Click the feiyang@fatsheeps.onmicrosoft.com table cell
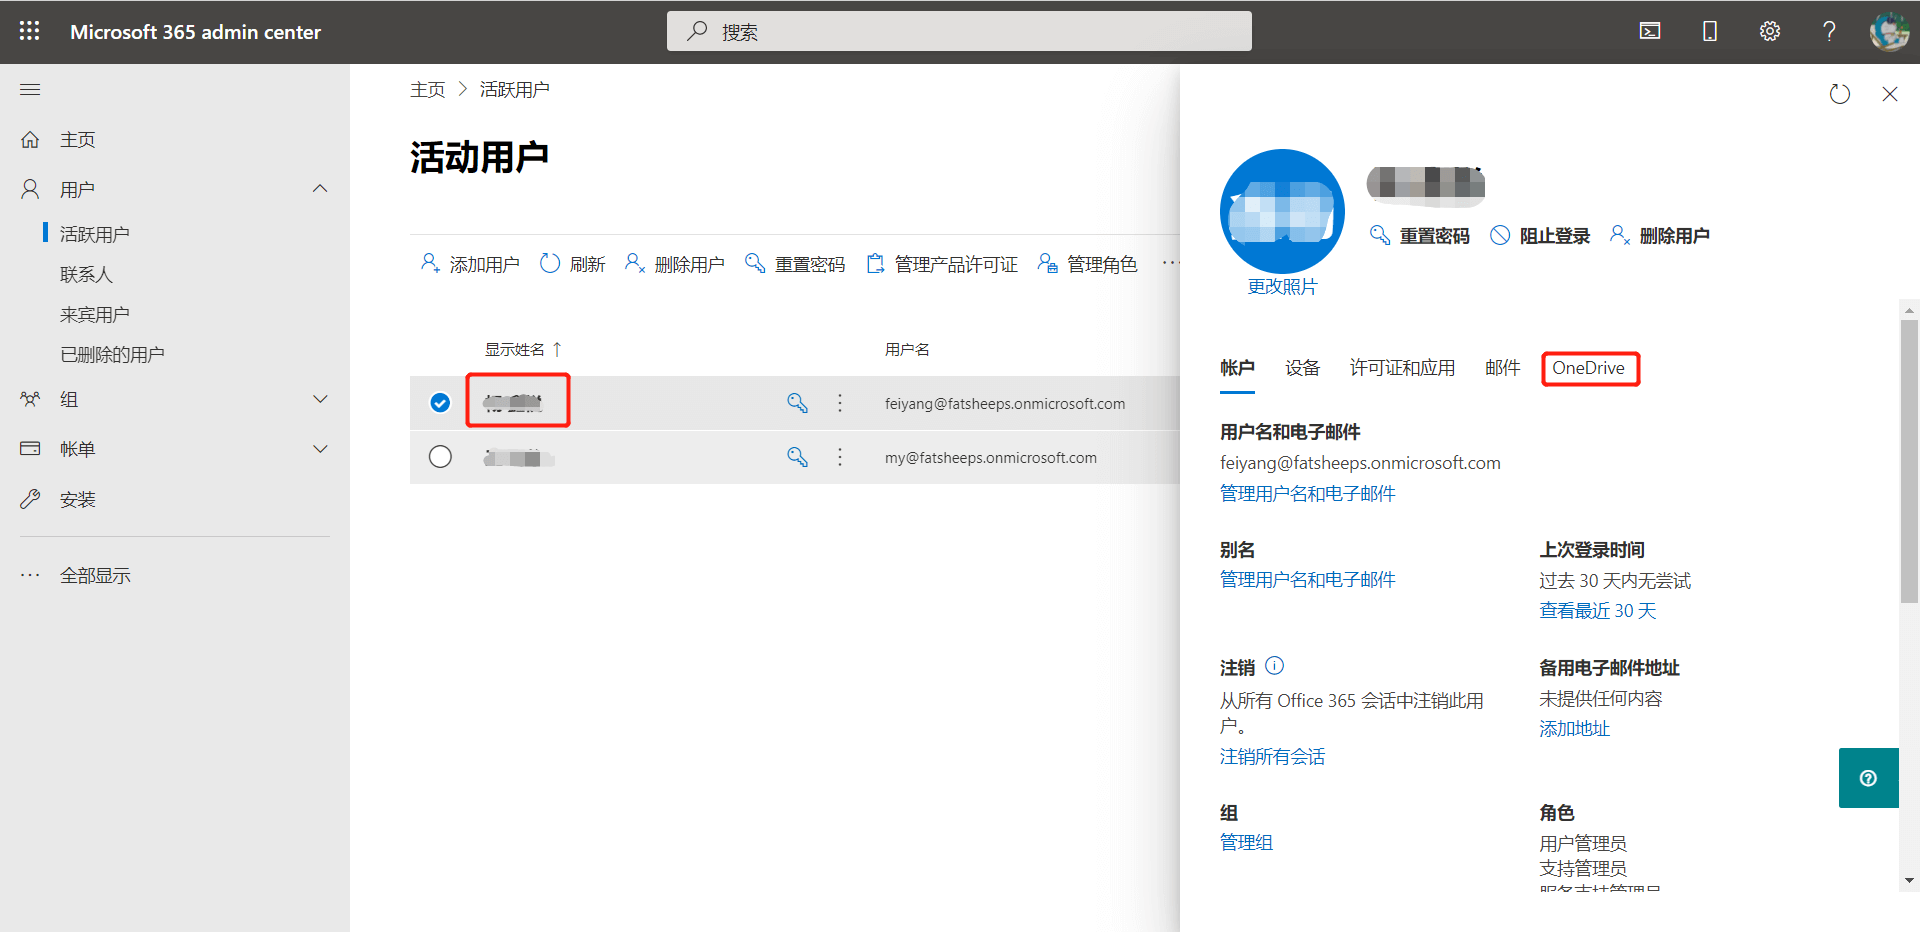The height and width of the screenshot is (932, 1920). 1005,404
